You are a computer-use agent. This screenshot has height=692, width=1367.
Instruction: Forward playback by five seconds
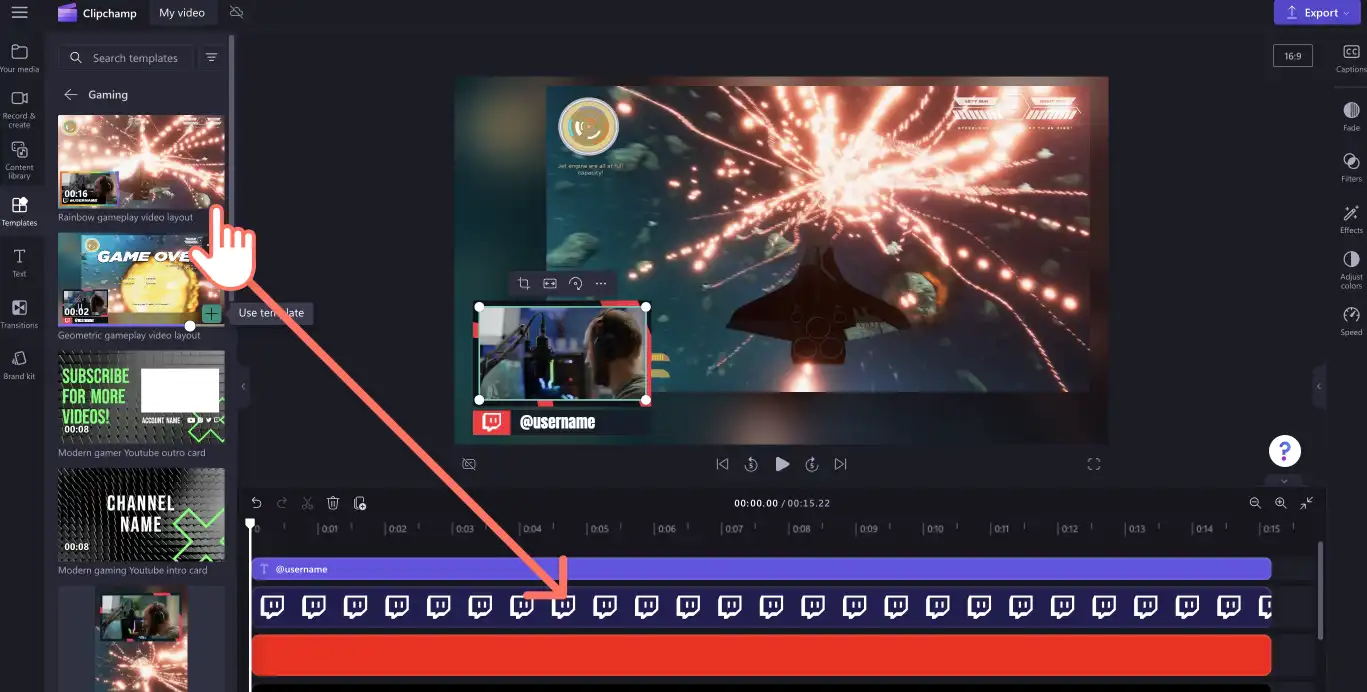point(812,464)
